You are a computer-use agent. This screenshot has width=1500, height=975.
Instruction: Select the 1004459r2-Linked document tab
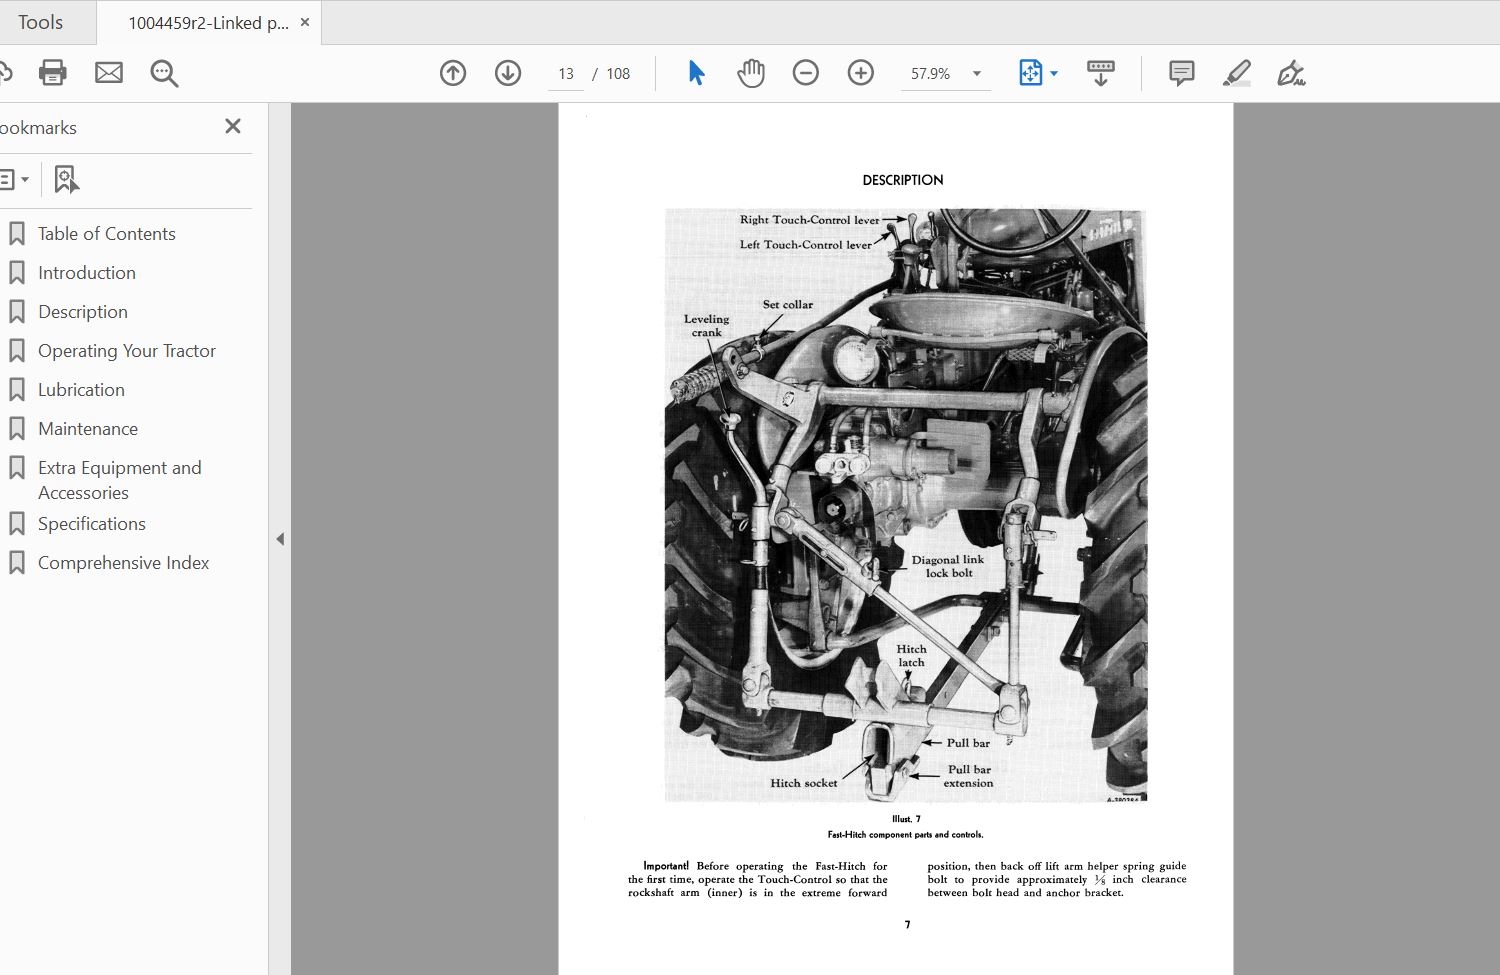pos(208,22)
